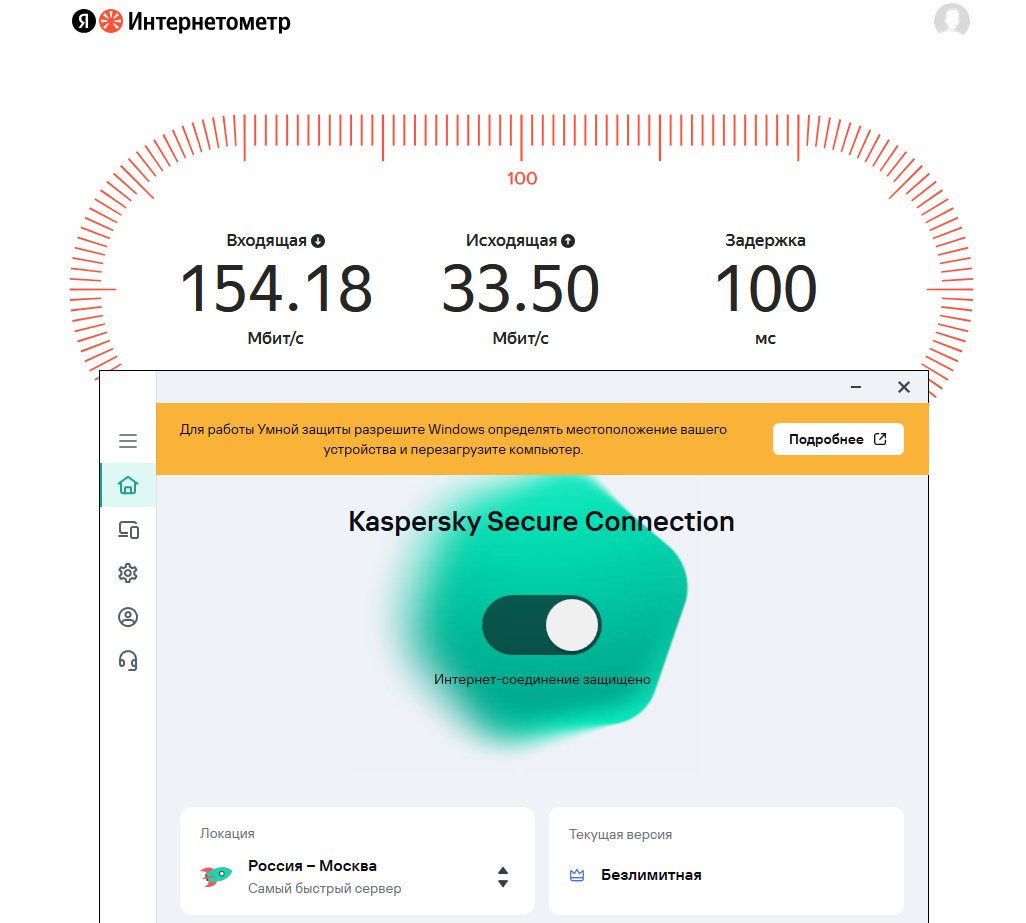Viewport: 1026px width, 923px height.
Task: Expand the location selector arrows
Action: (503, 877)
